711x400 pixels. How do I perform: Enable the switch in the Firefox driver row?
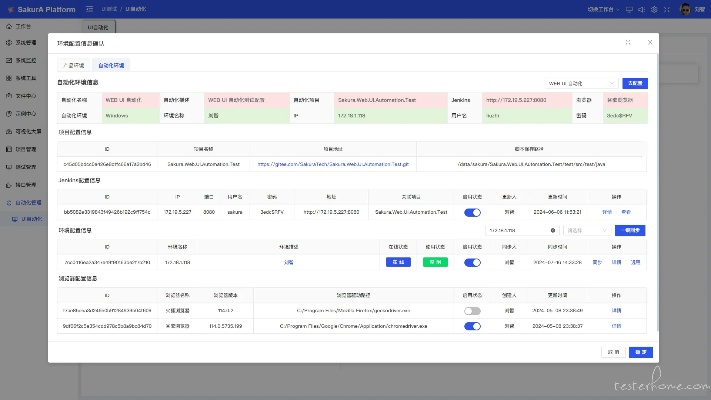pos(473,311)
